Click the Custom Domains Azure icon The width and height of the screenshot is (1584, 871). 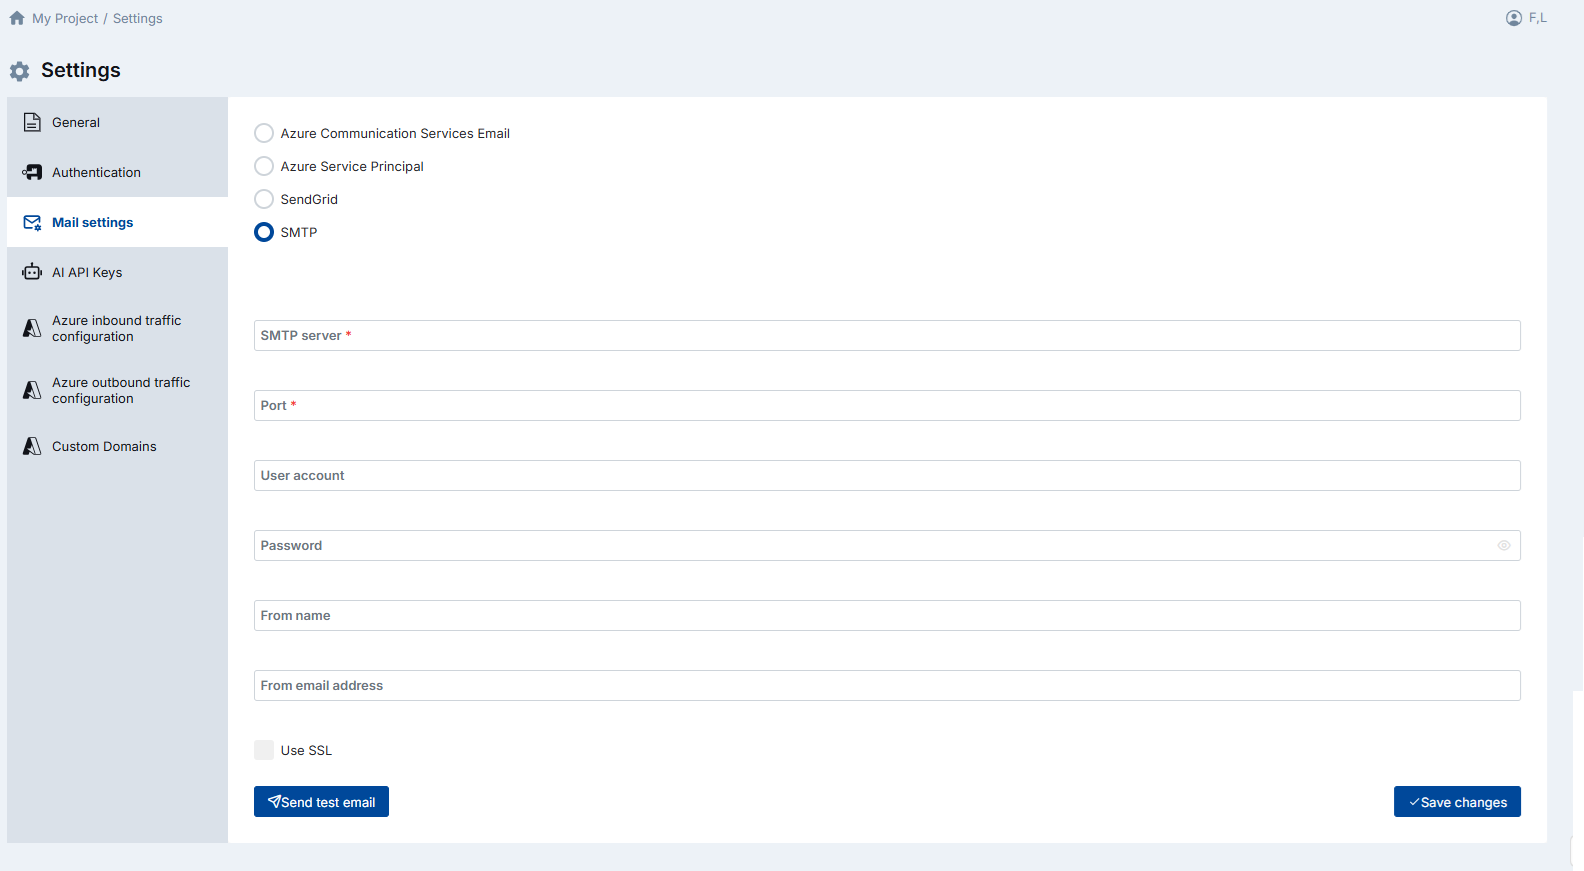pyautogui.click(x=32, y=446)
